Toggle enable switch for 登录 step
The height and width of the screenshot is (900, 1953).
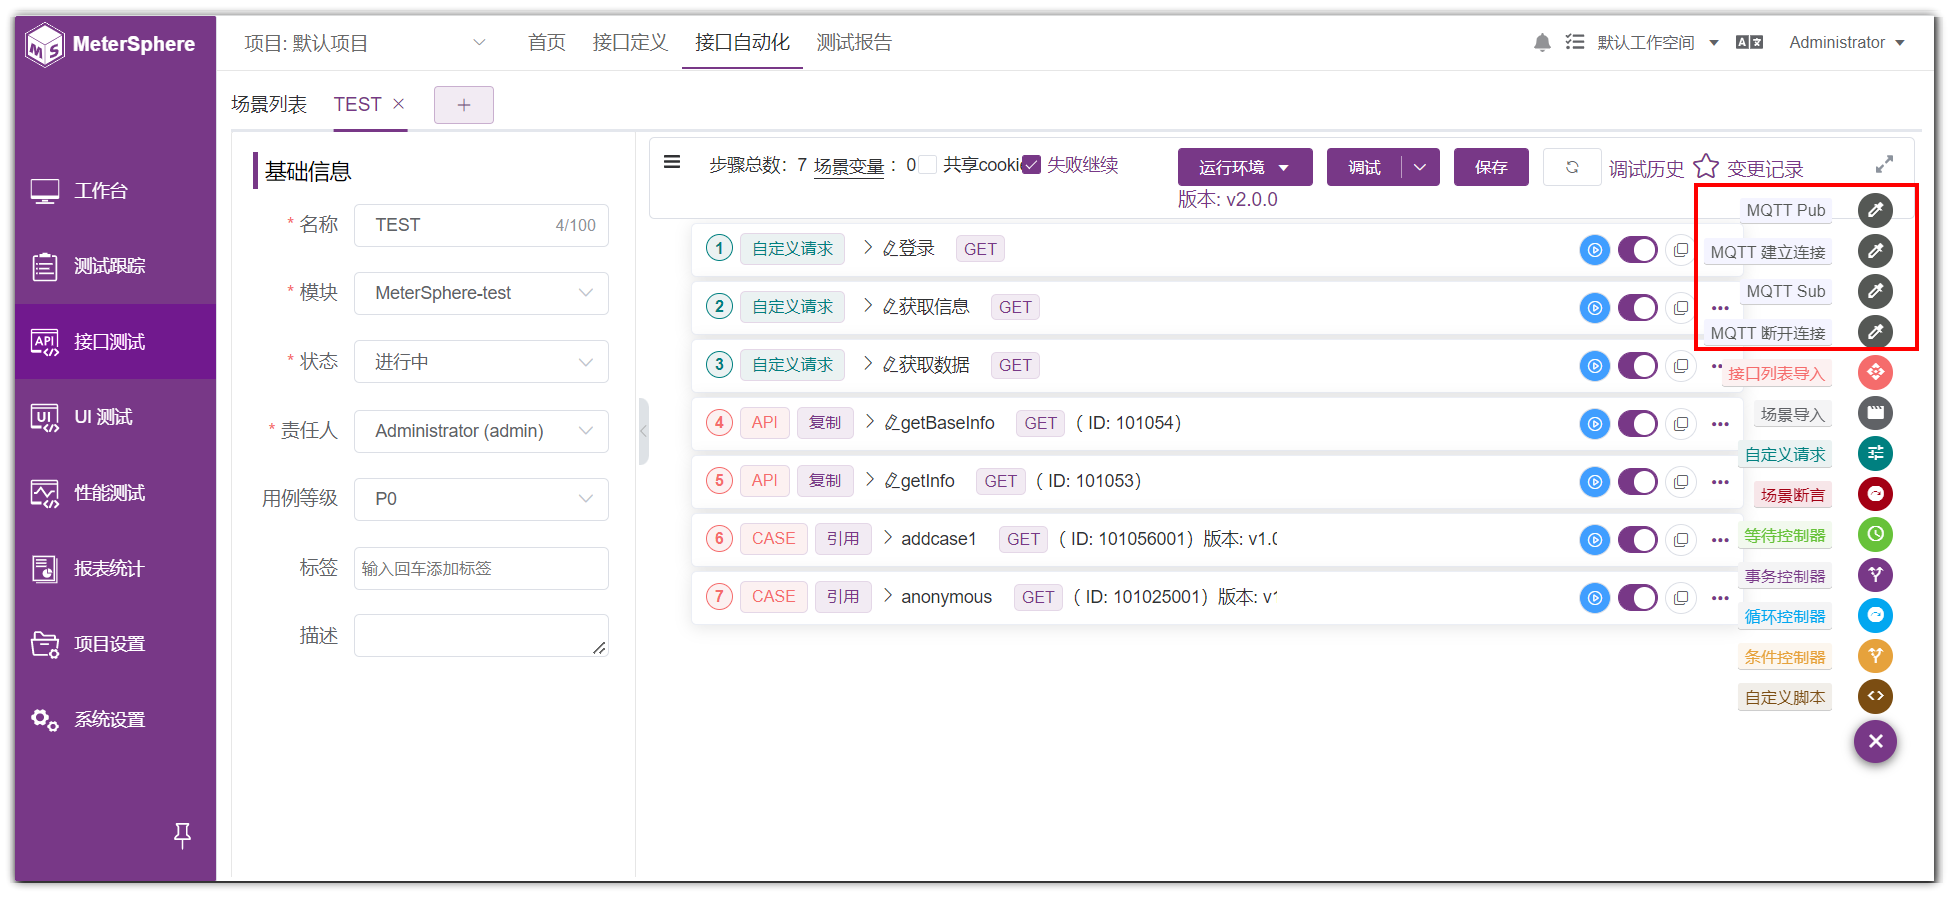click(1637, 250)
